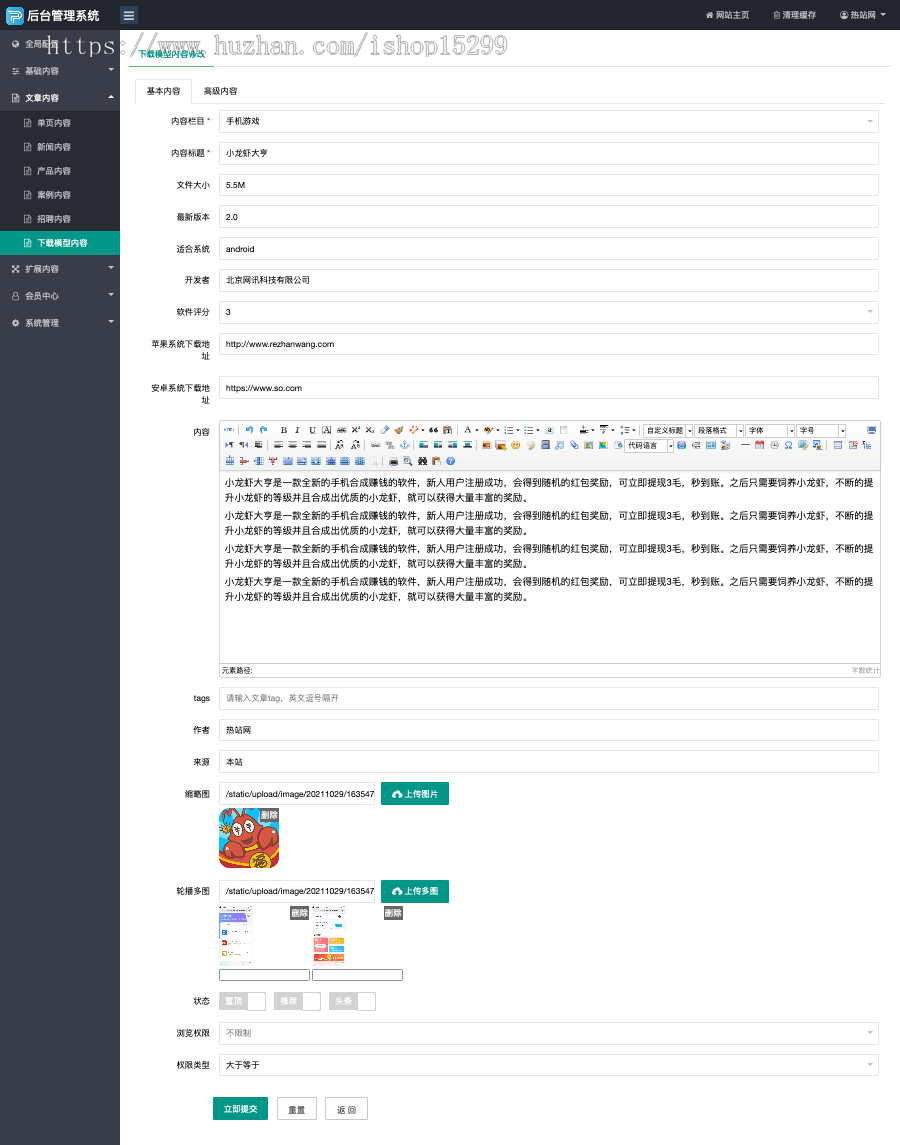The image size is (900, 1145).
Task: Open 新闻内容 in the sidebar
Action: (x=54, y=147)
